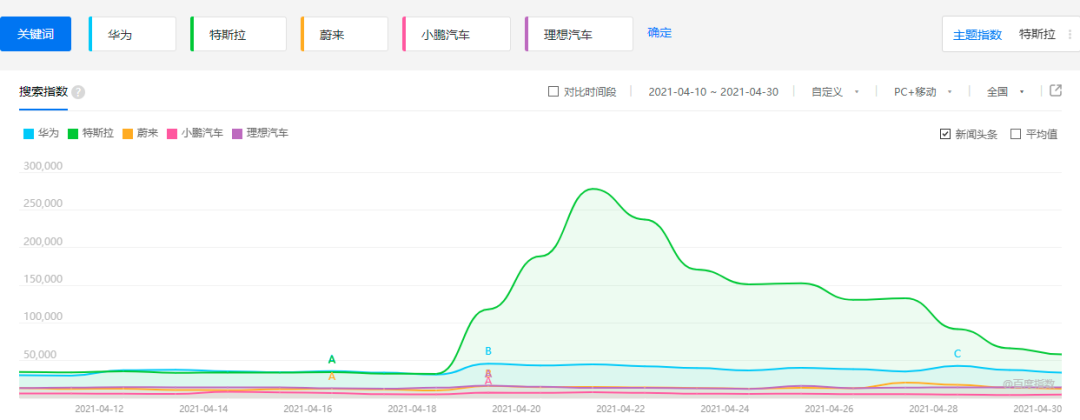Click the blue news marker C on chart
This screenshot has width=1080, height=420.
point(957,354)
